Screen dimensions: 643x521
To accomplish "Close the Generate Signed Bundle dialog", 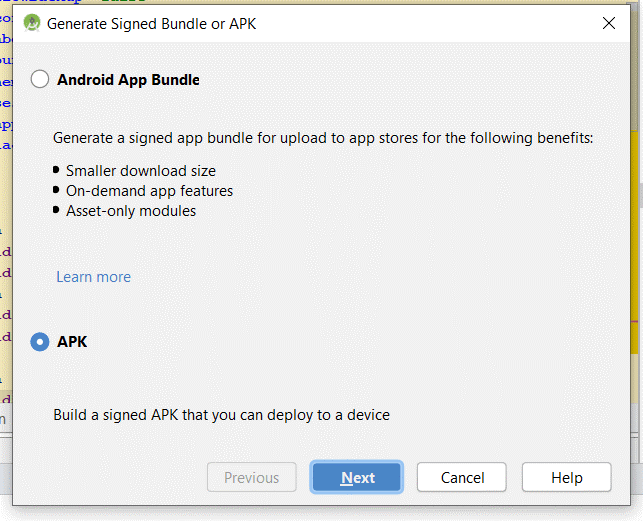I will (x=608, y=23).
